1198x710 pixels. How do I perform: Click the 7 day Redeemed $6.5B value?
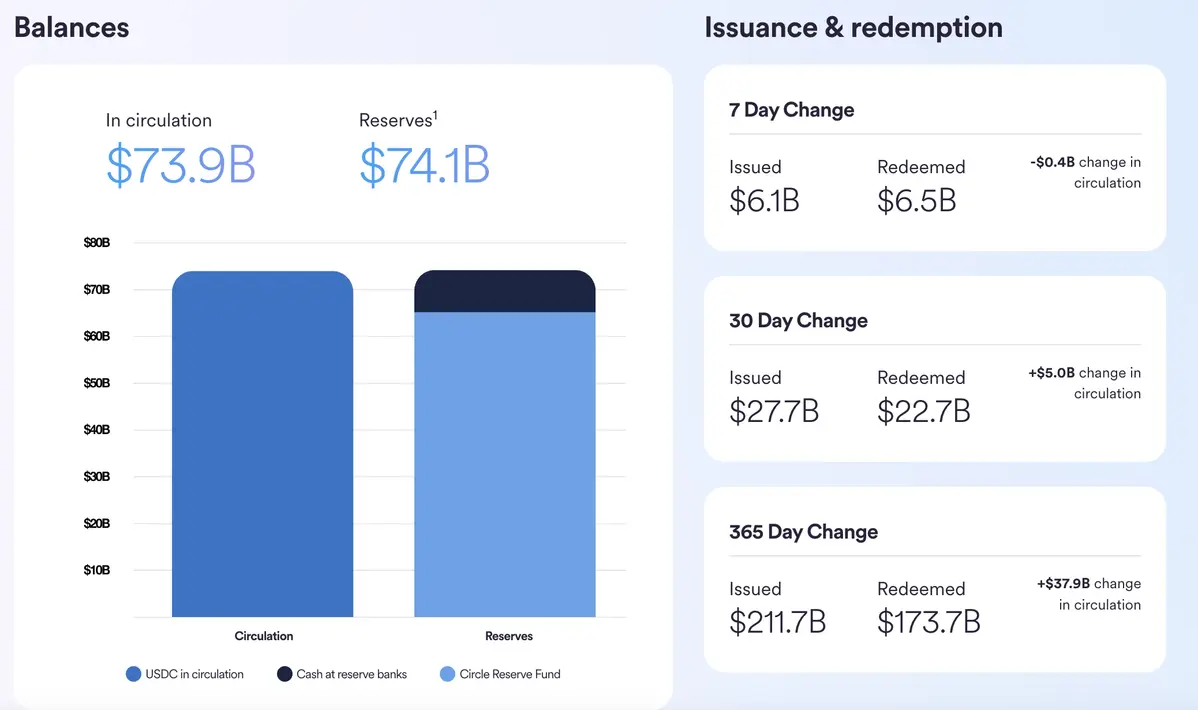pos(916,200)
